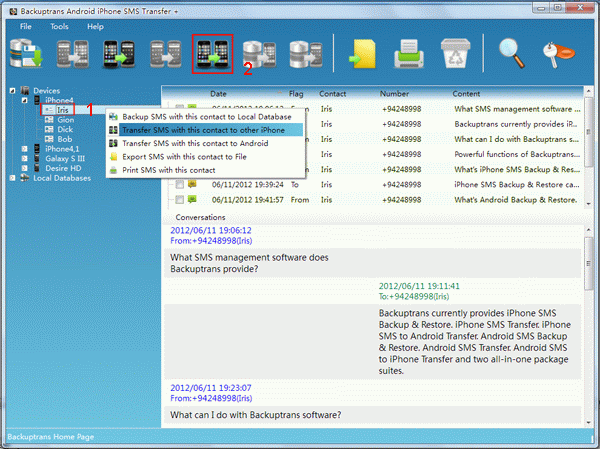The width and height of the screenshot is (600, 449).
Task: Click the Devices root node icon
Action: [25, 91]
